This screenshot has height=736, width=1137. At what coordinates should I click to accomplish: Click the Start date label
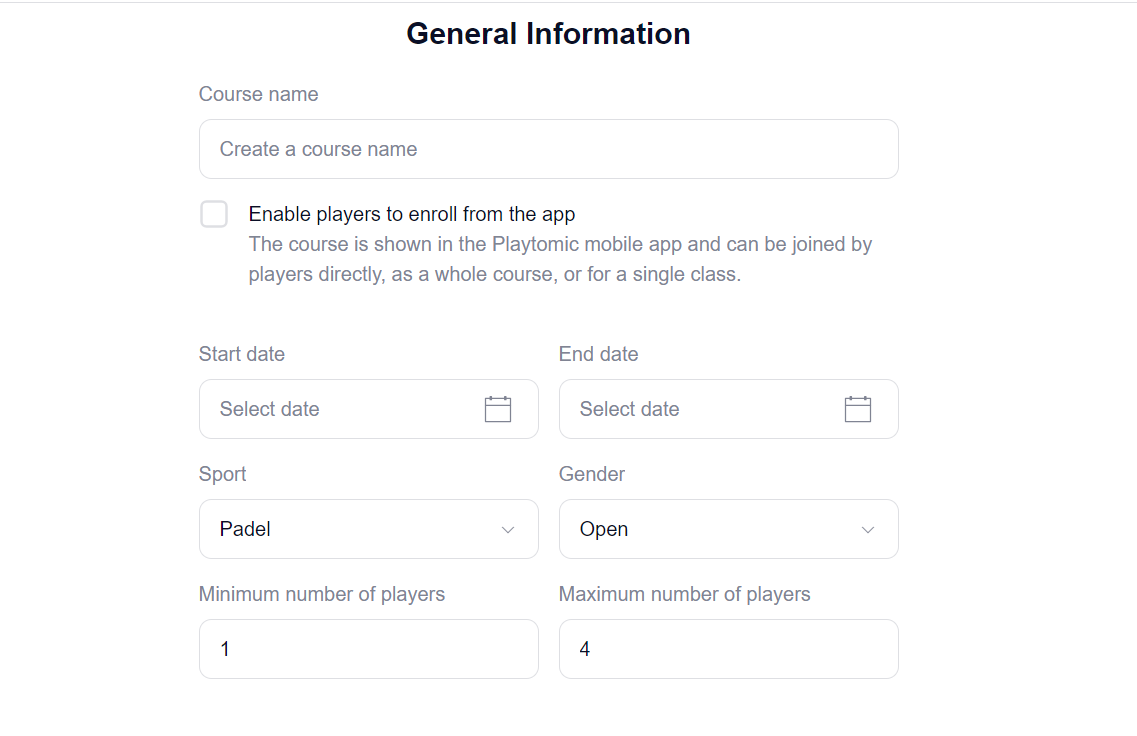(242, 353)
